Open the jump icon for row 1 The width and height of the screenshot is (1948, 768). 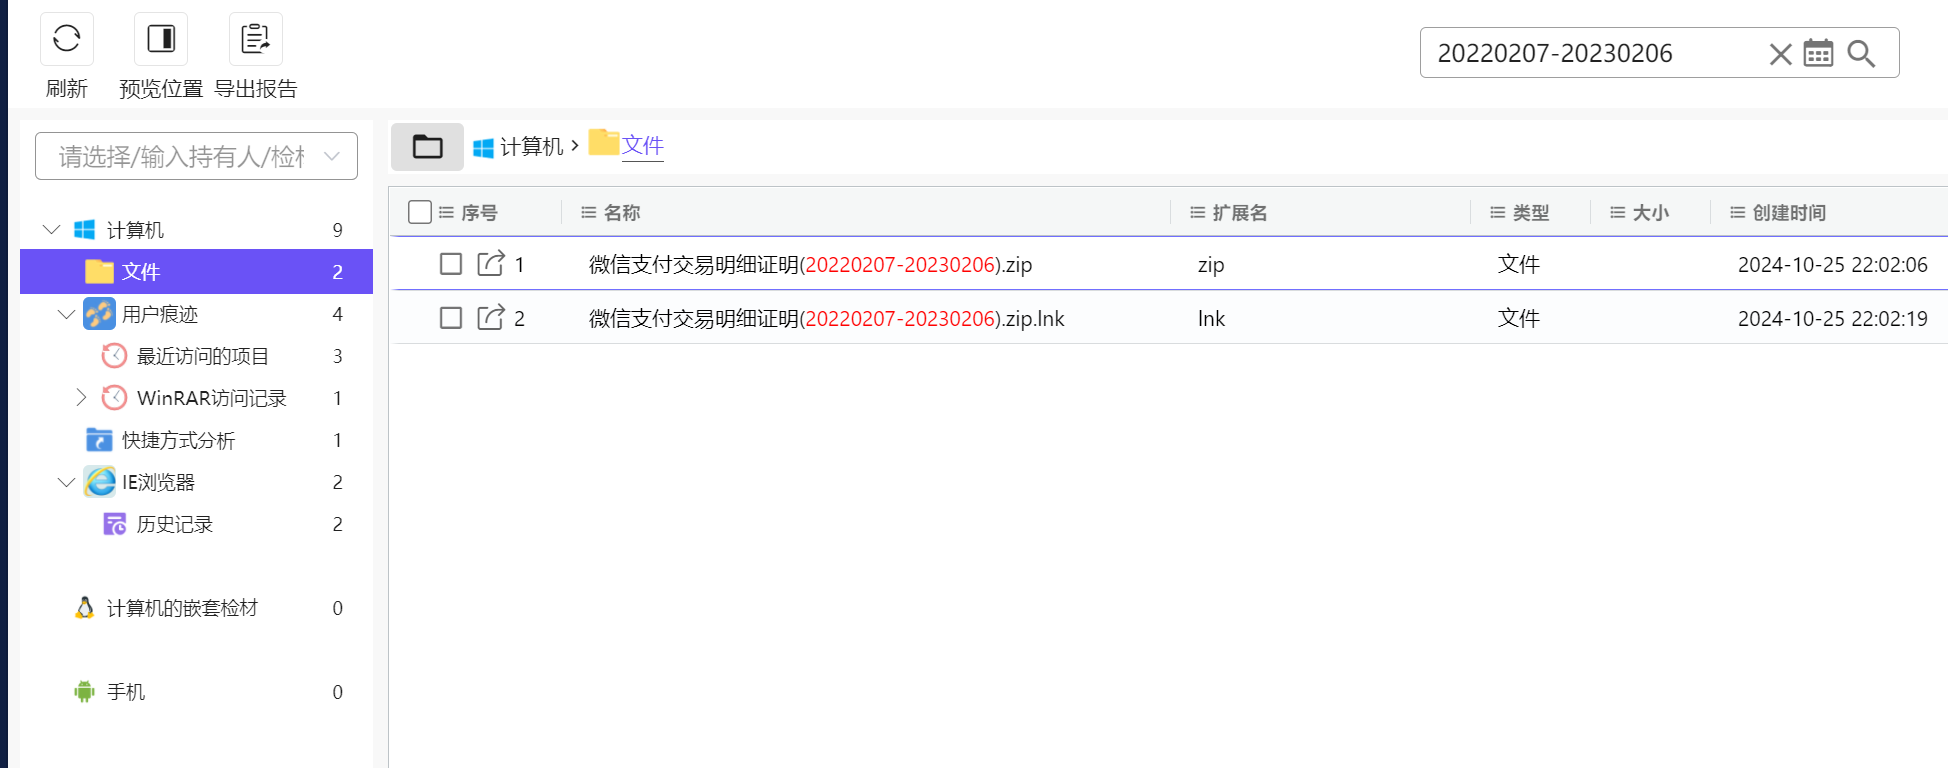click(491, 264)
